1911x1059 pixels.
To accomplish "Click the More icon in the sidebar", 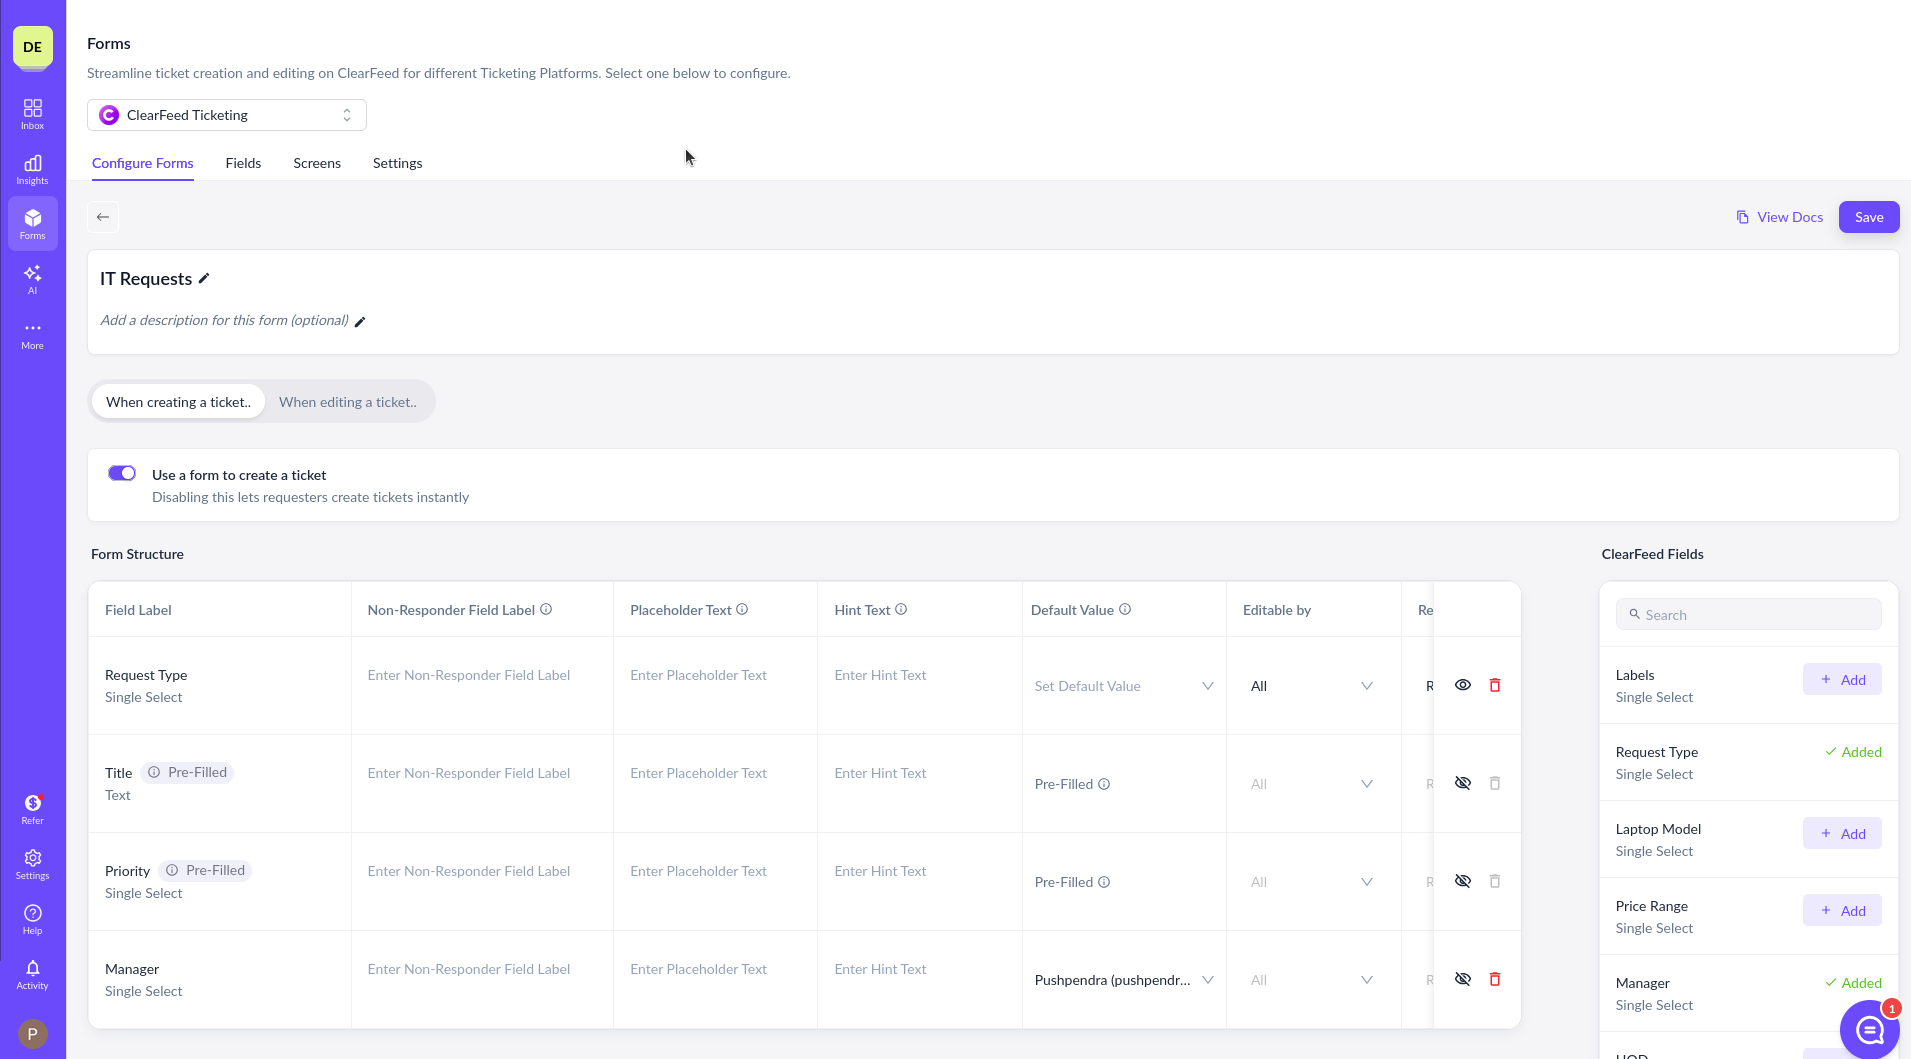I will 32,333.
